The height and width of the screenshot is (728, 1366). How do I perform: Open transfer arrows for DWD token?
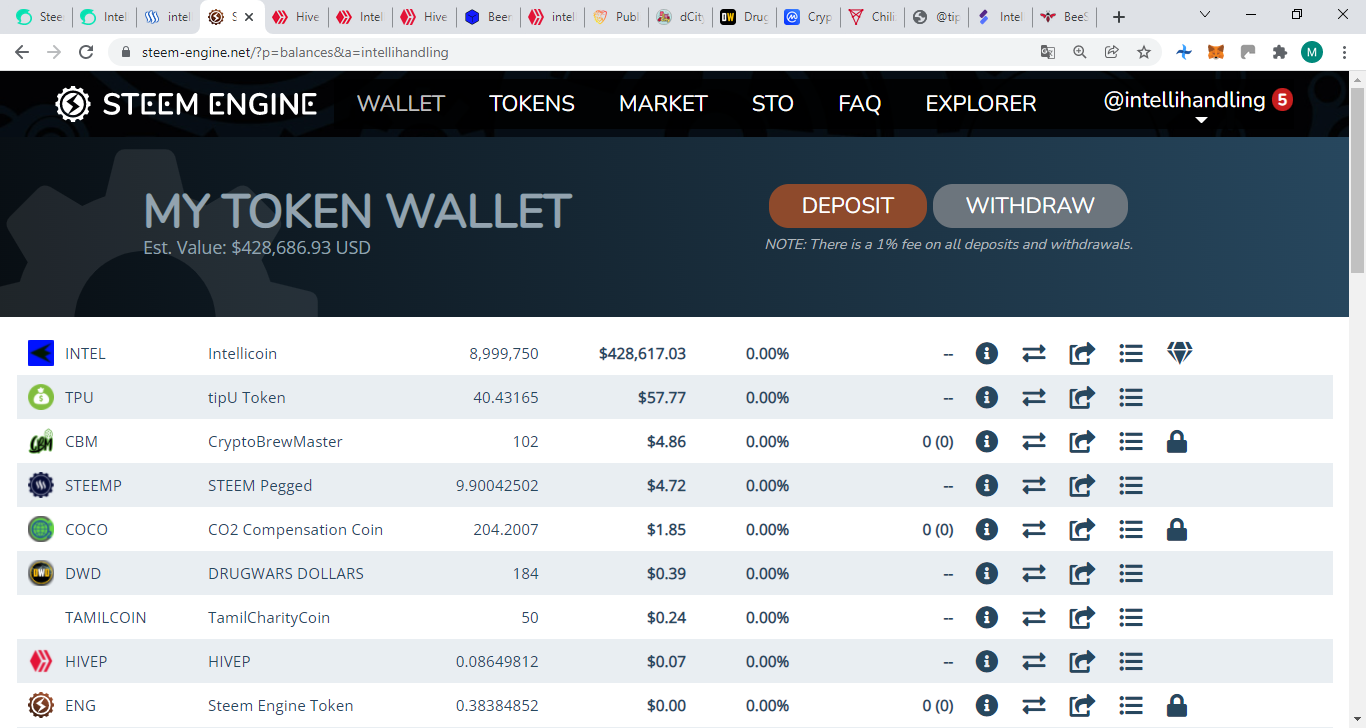pyautogui.click(x=1034, y=573)
